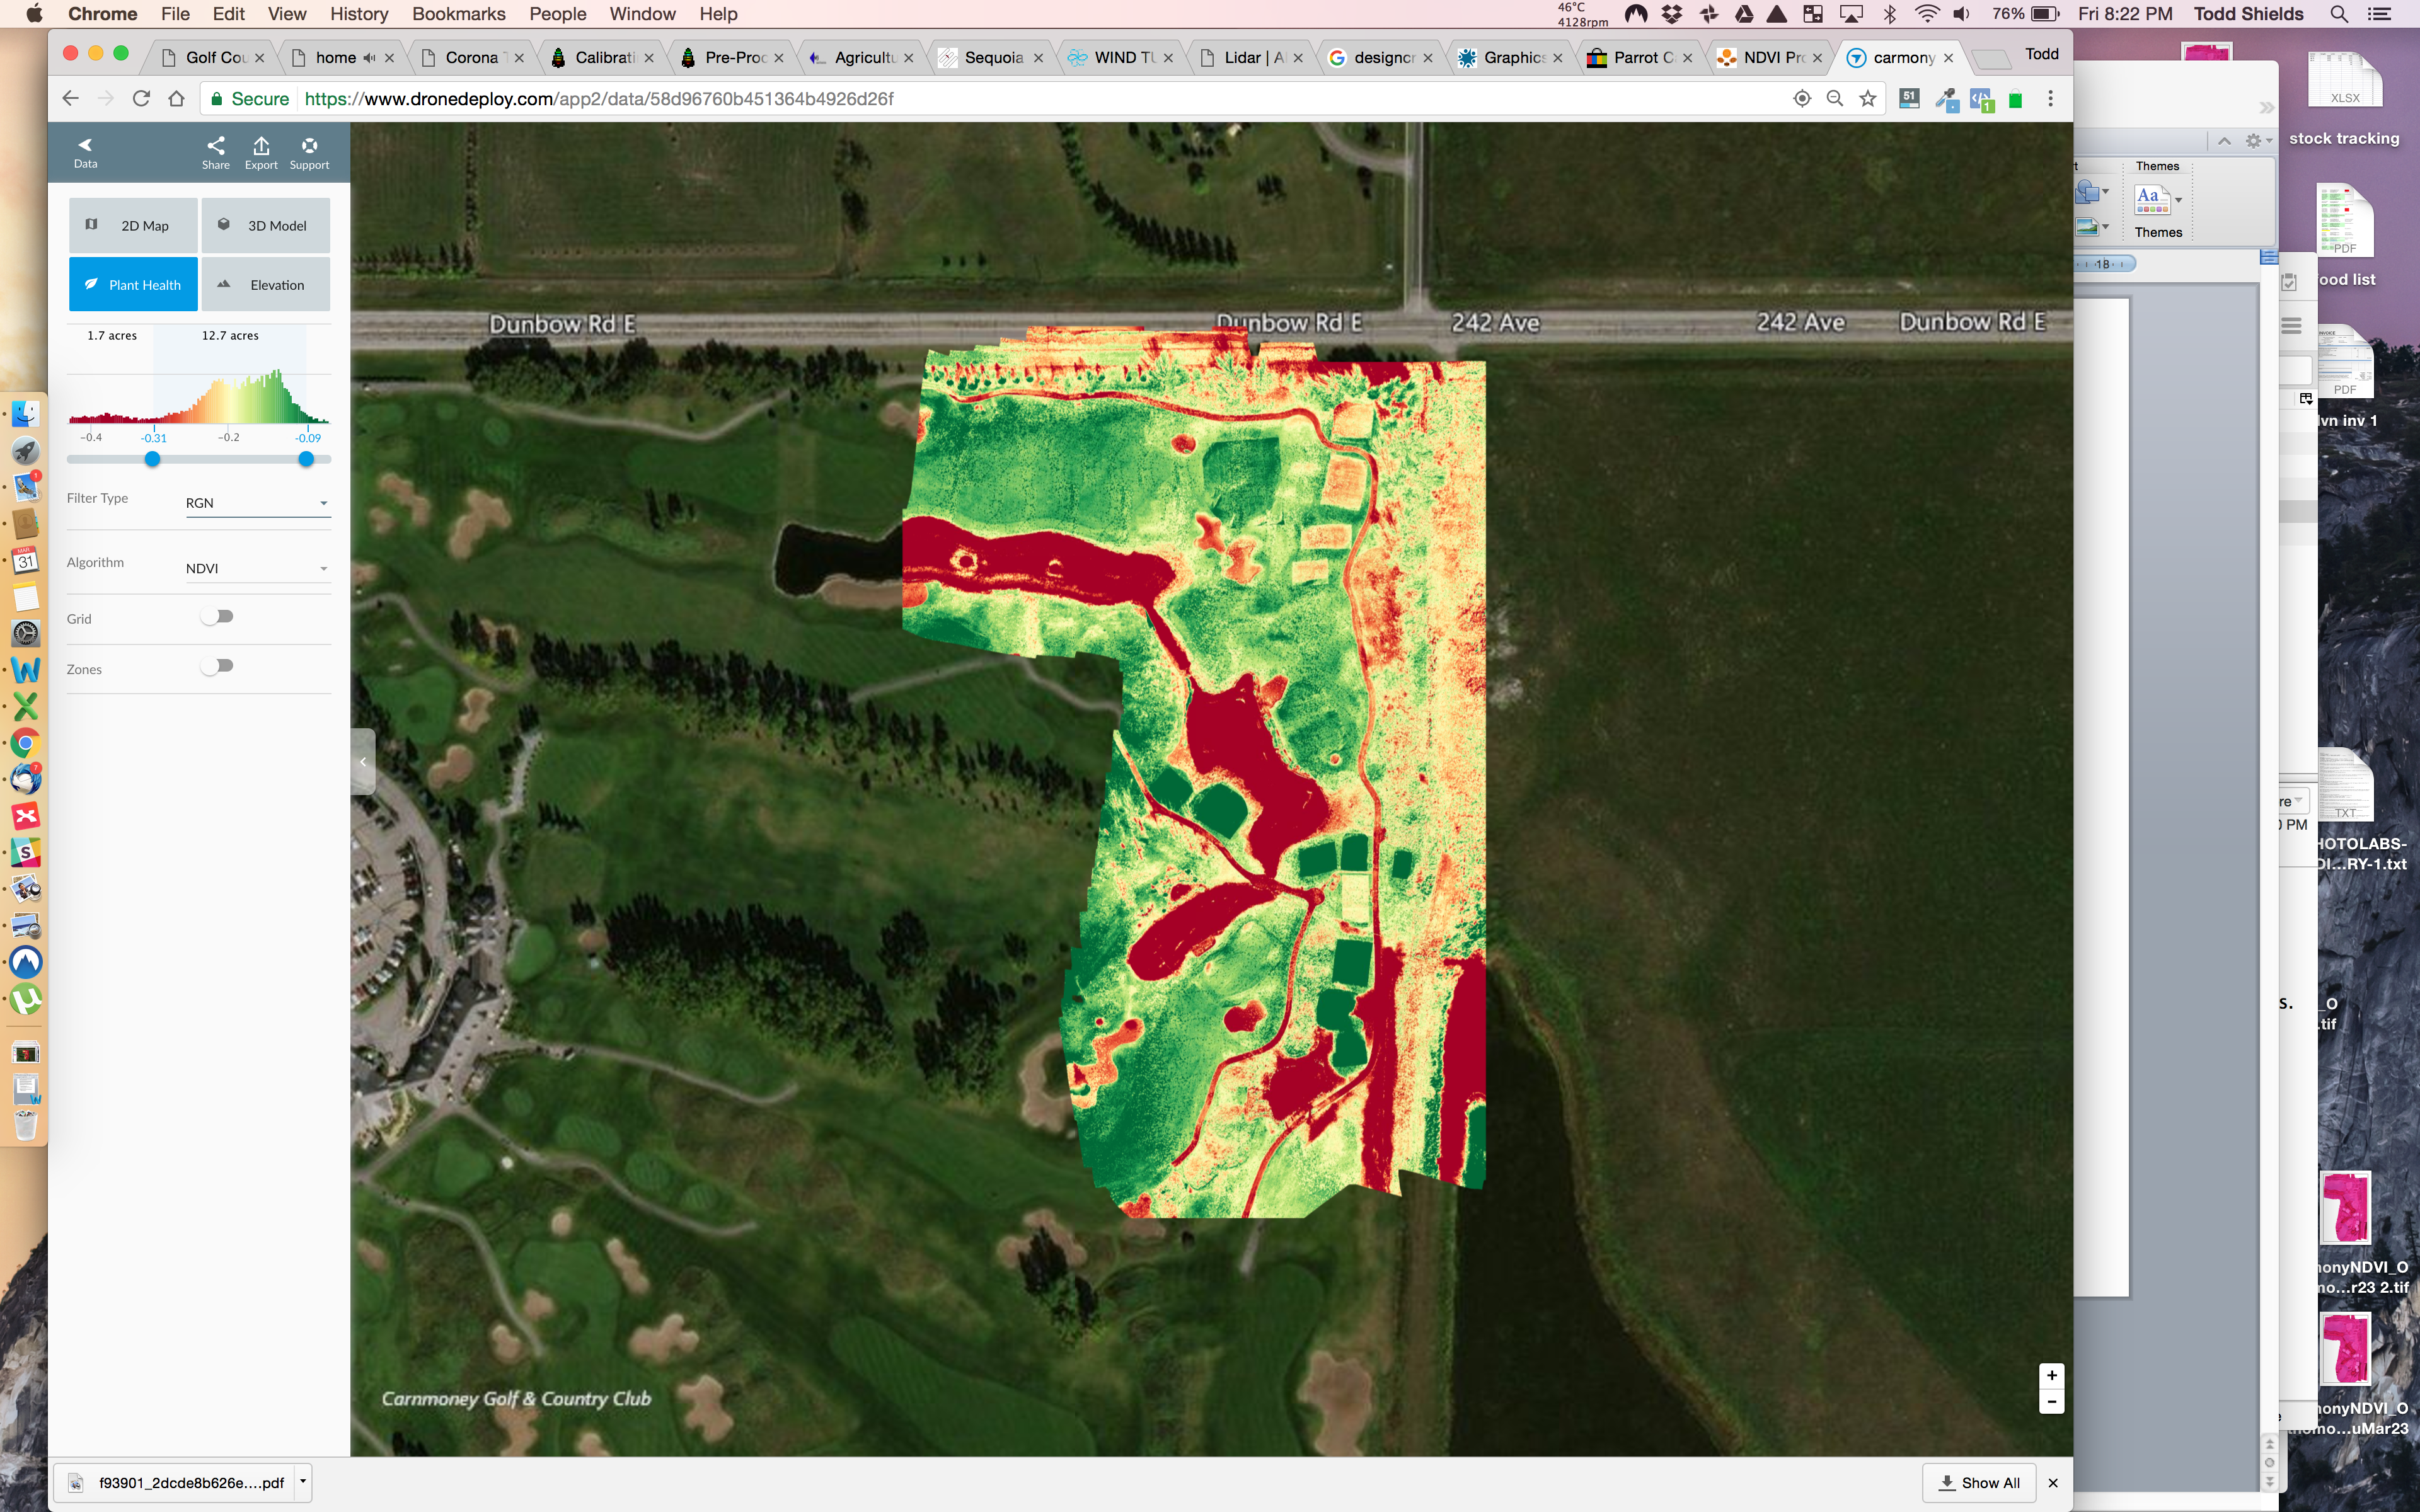Enable the Grid toggle
This screenshot has height=1512, width=2420.
[217, 617]
